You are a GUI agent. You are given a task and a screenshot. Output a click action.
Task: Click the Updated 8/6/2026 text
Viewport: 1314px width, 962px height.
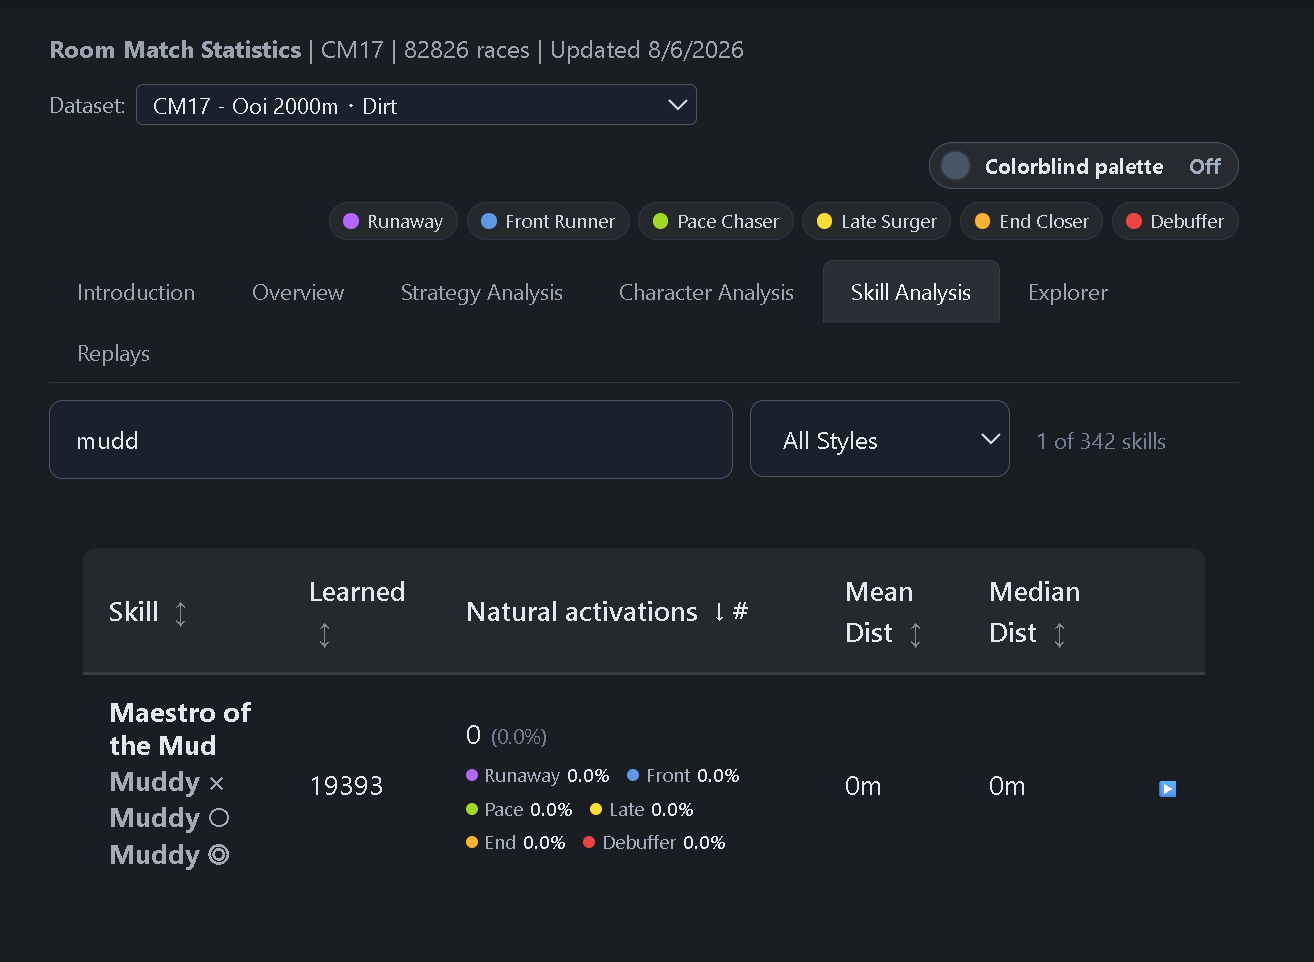tap(647, 50)
